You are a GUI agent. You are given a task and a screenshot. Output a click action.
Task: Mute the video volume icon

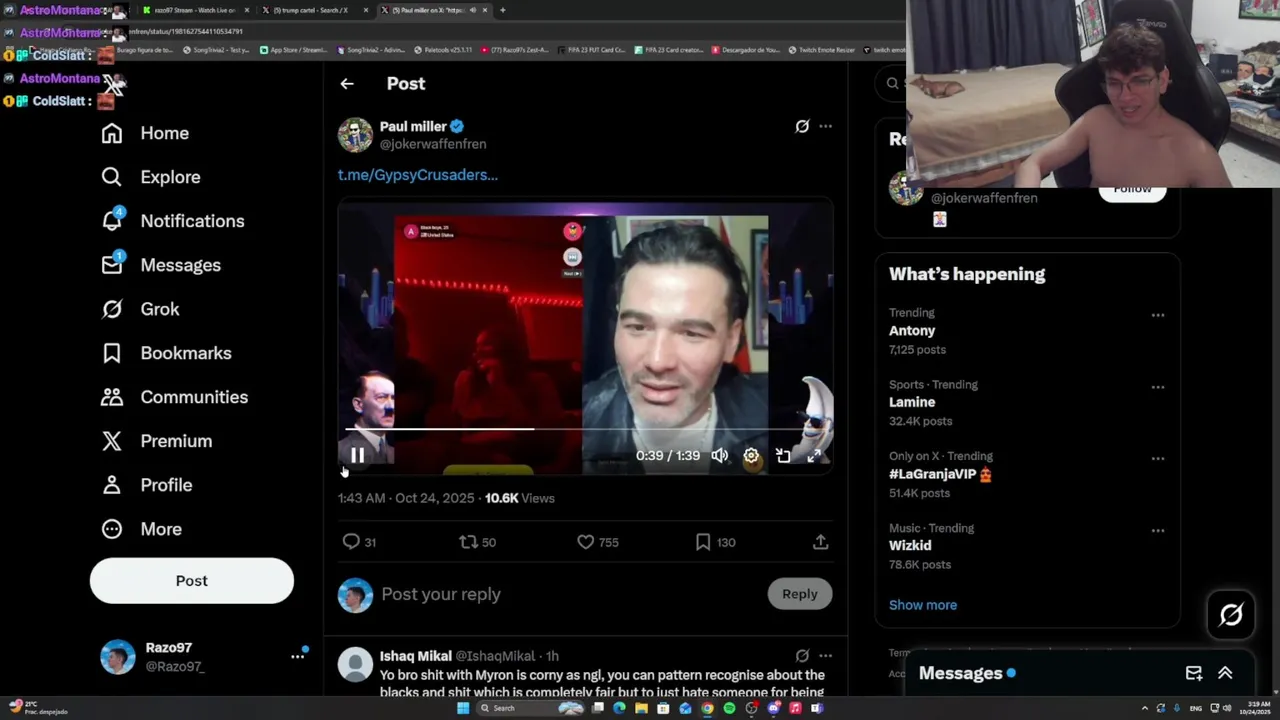(720, 456)
